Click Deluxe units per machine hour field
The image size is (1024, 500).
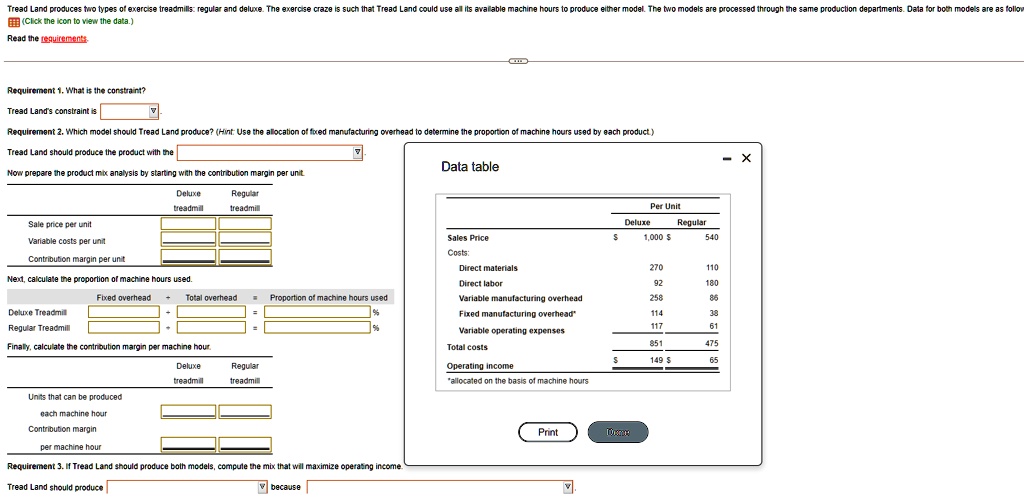188,412
